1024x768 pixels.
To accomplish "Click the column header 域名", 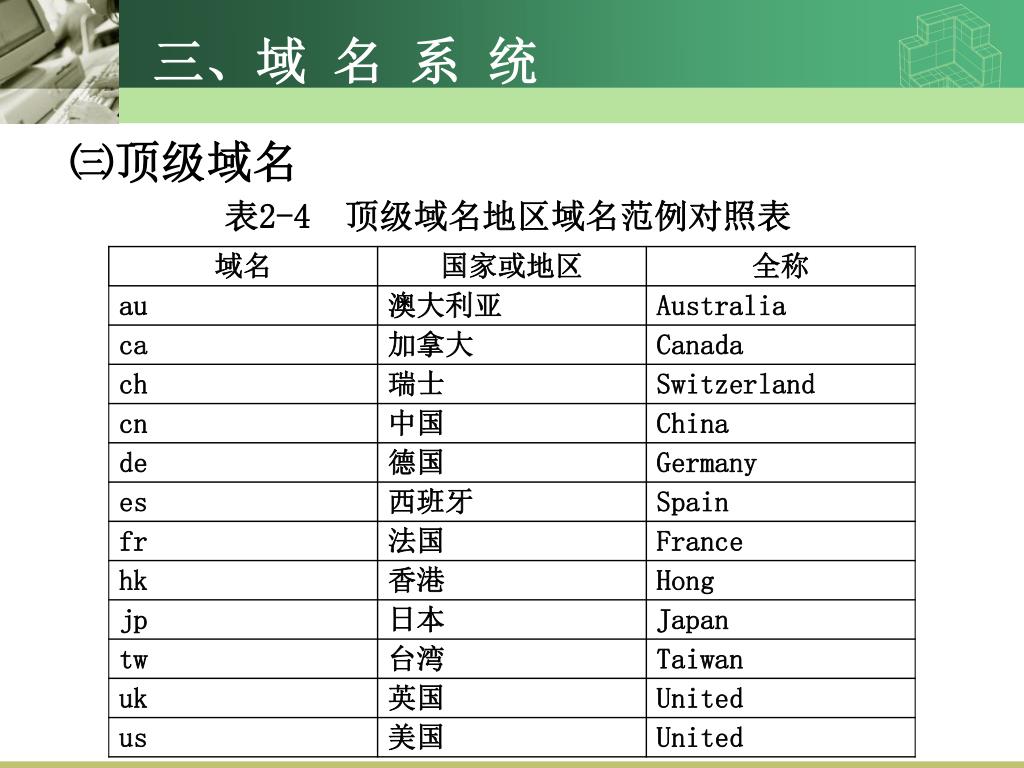I will click(243, 266).
